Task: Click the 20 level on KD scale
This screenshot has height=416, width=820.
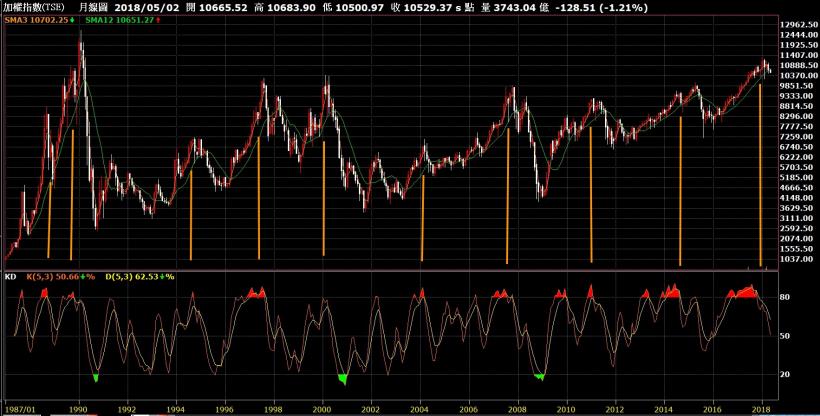Action: (785, 373)
